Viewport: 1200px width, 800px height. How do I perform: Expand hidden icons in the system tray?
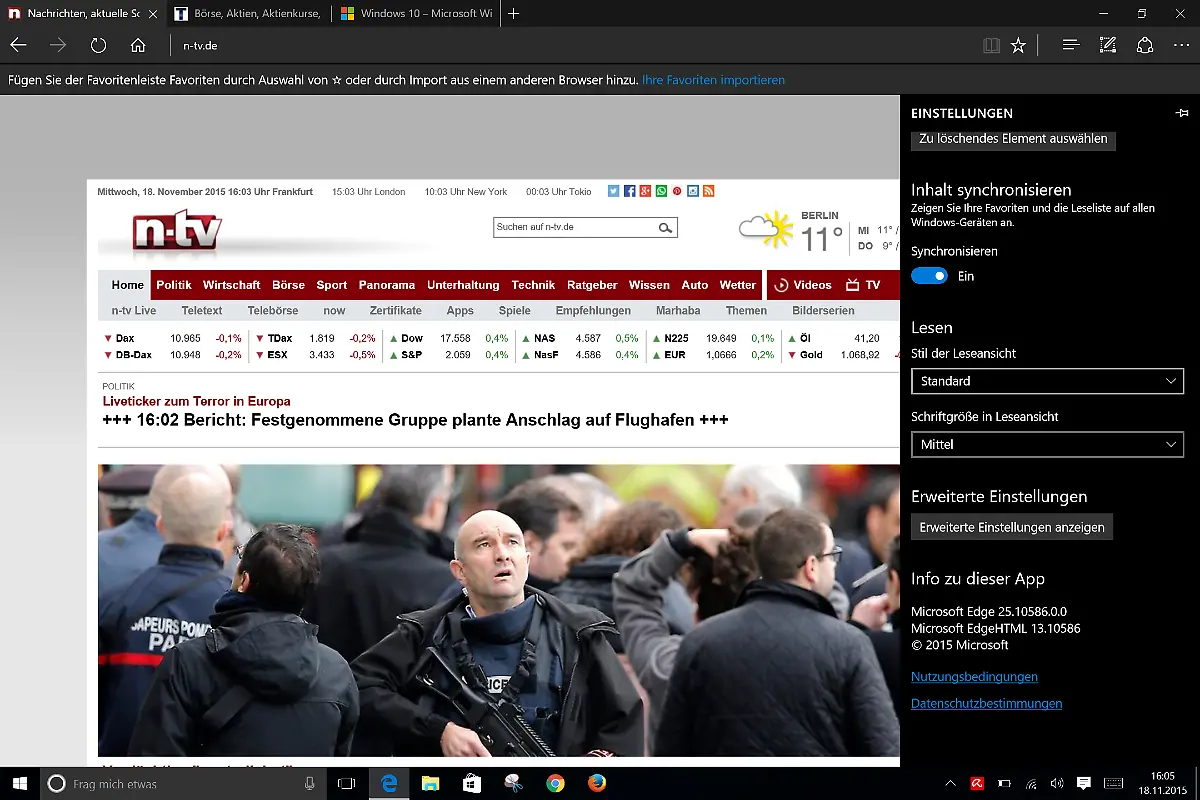[950, 784]
